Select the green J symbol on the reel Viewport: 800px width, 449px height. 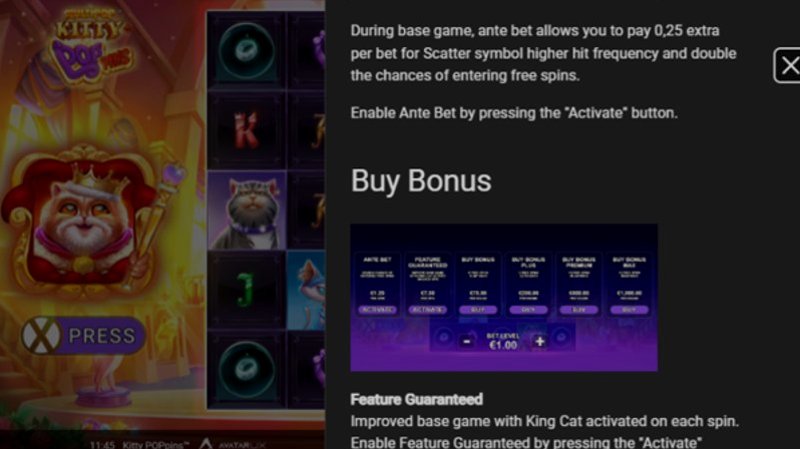click(246, 290)
